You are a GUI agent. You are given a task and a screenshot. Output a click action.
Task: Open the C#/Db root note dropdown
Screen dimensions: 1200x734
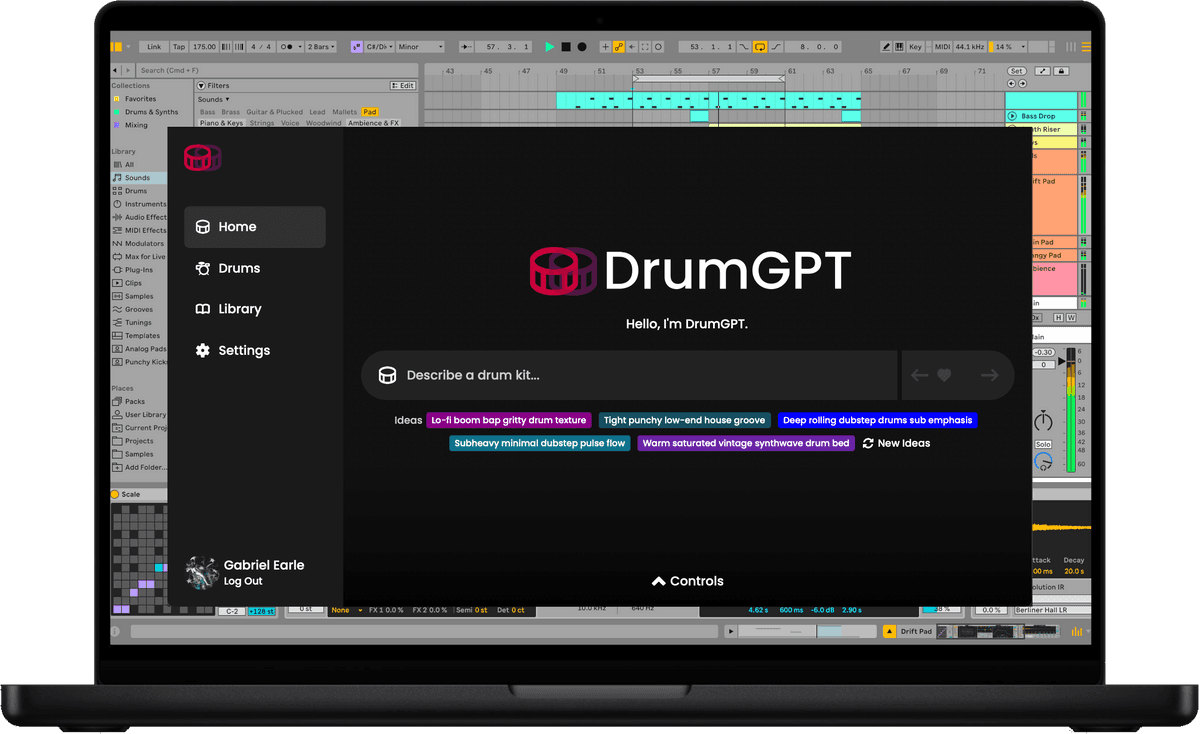[380, 47]
